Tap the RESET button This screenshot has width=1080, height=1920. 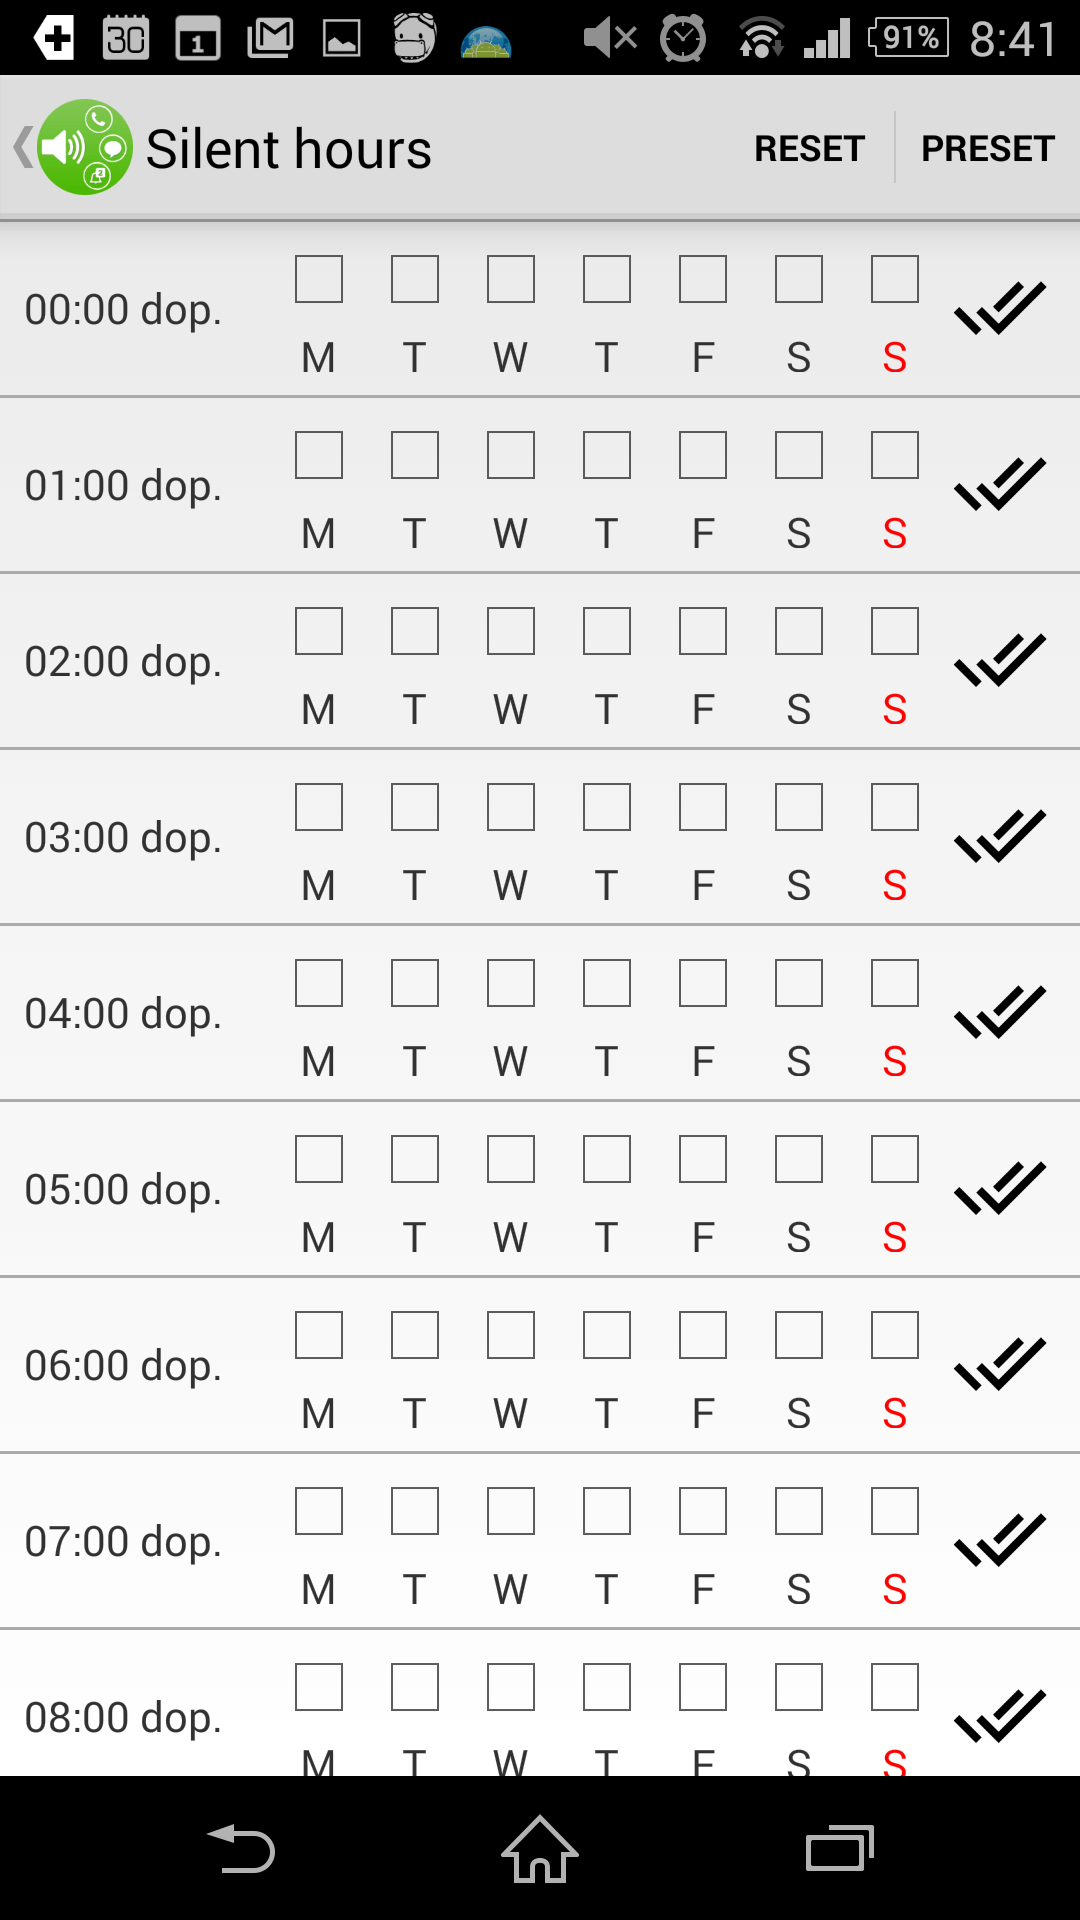809,148
